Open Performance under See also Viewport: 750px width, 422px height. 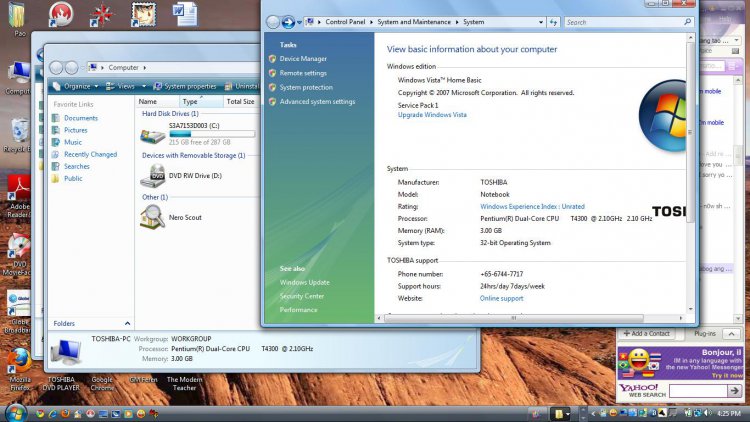[298, 310]
